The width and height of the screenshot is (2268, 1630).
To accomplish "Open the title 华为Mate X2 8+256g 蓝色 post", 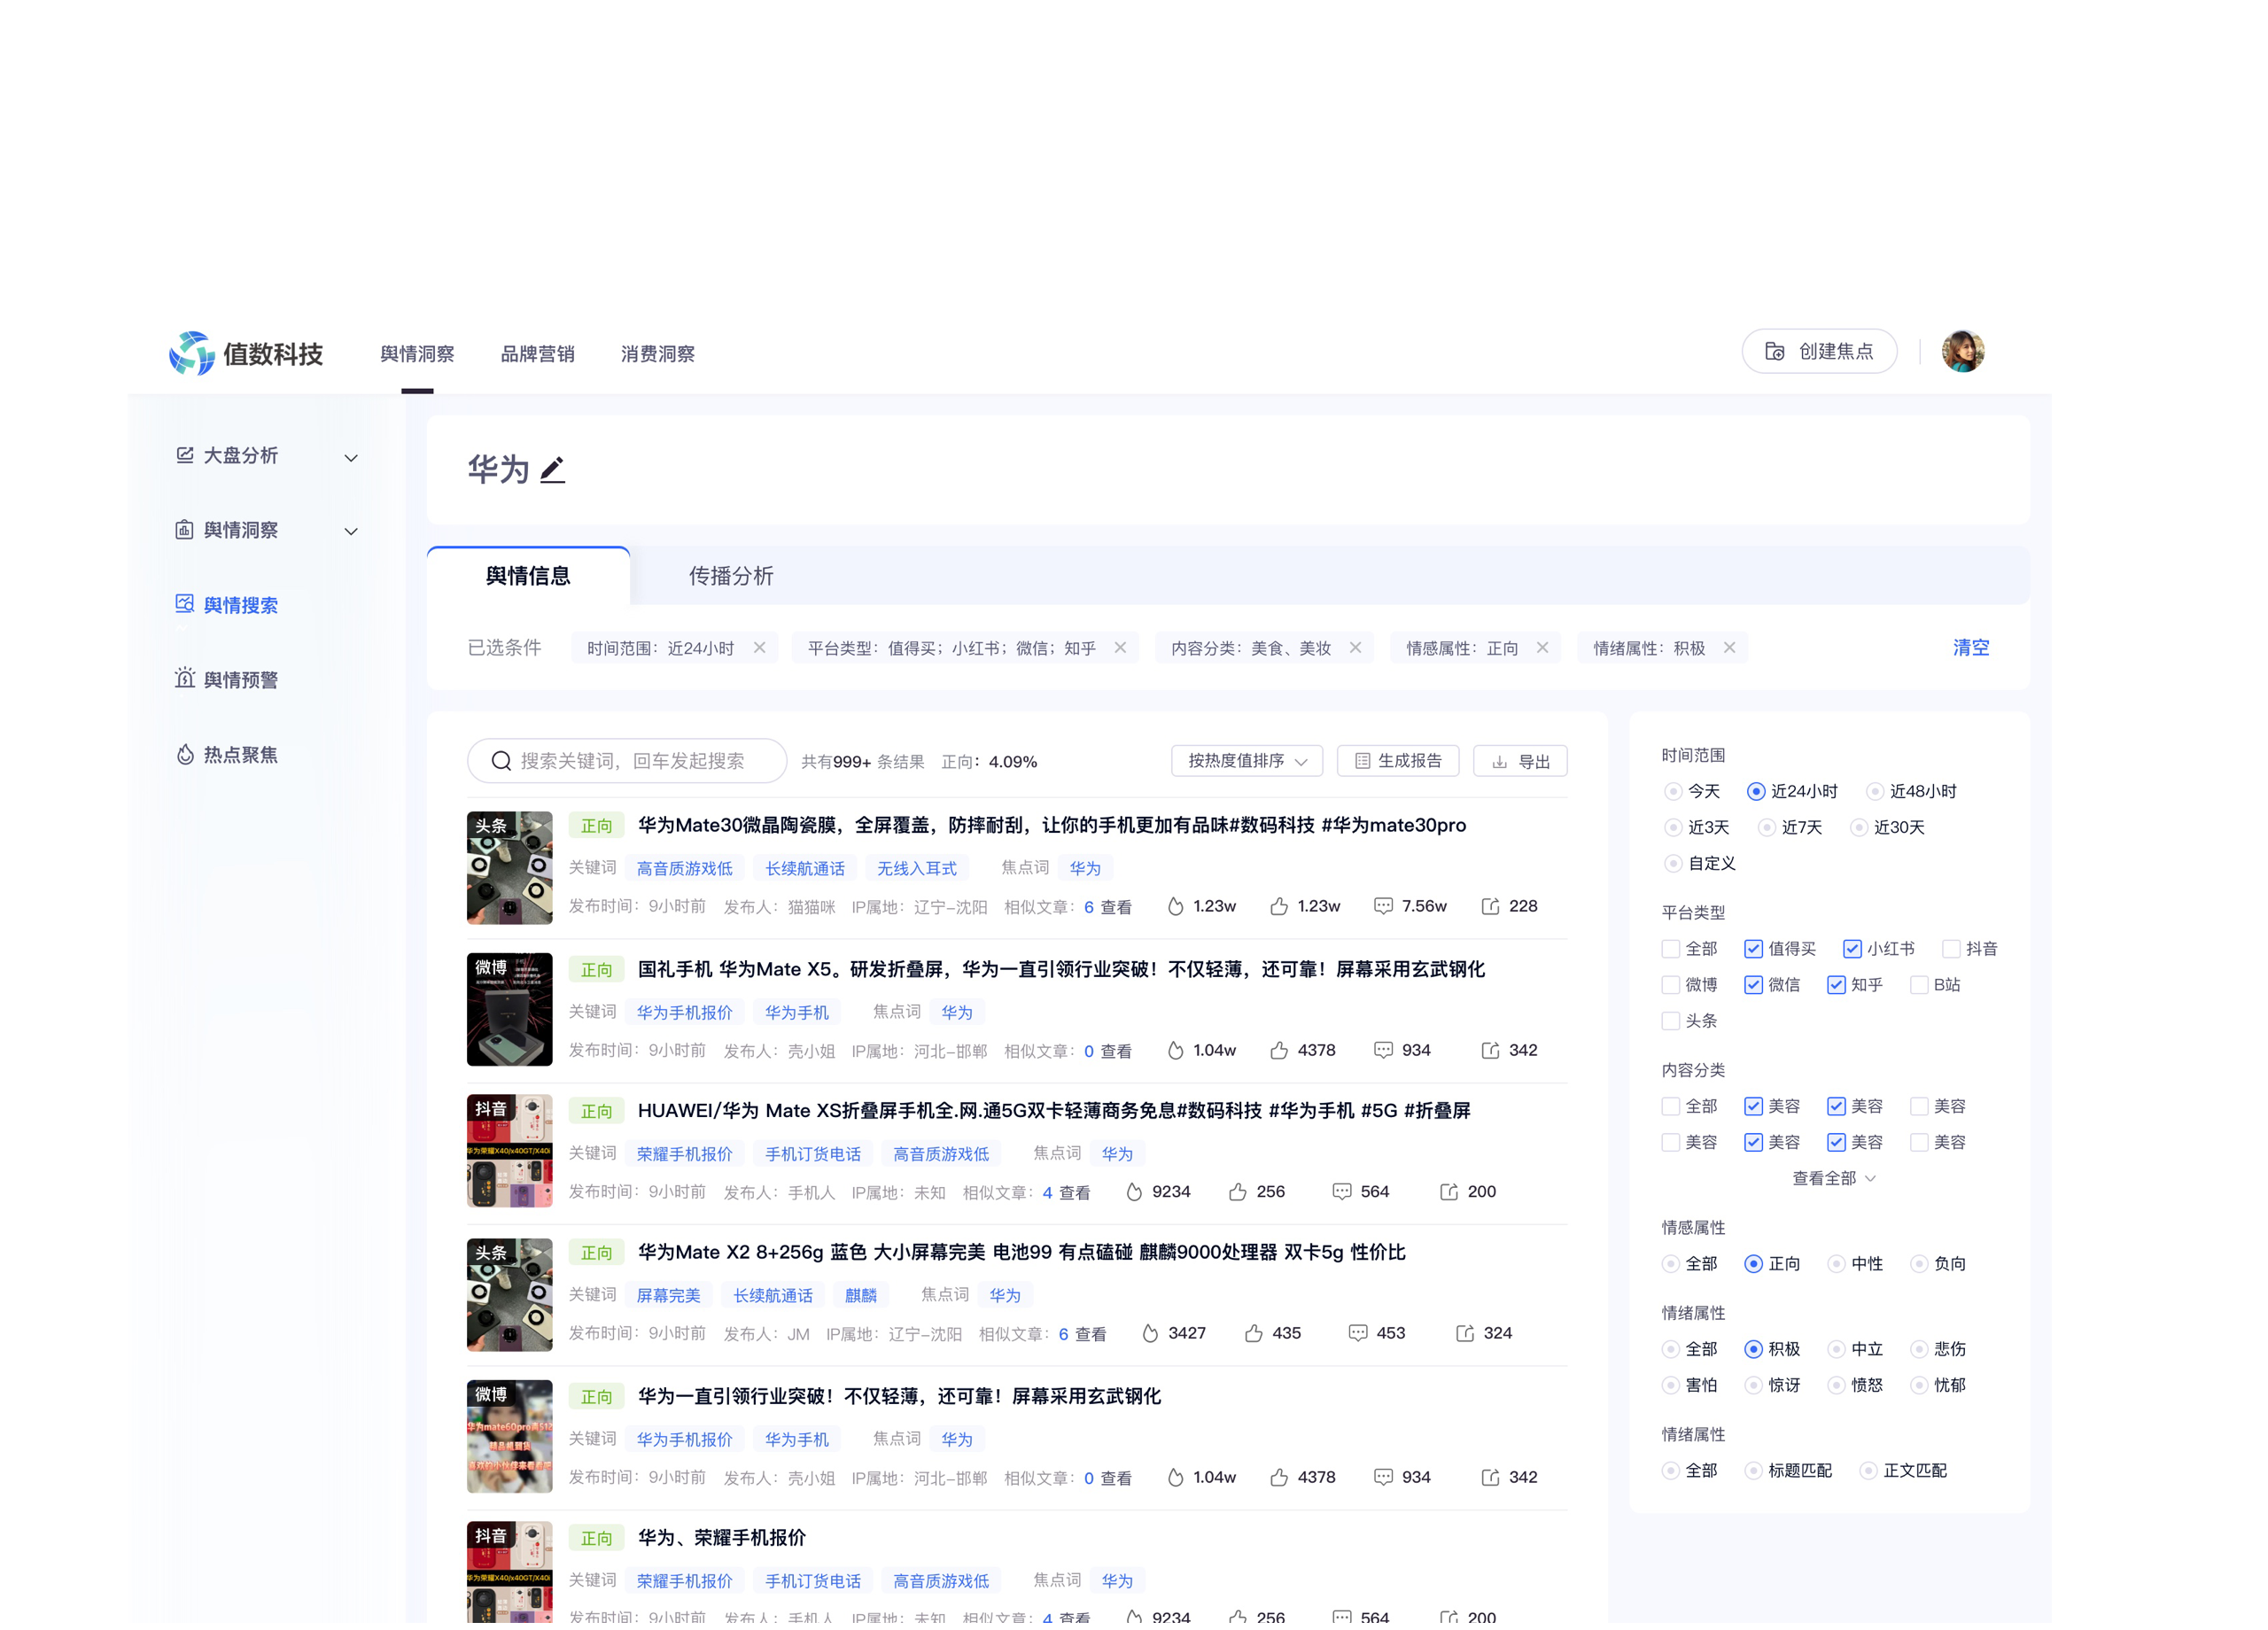I will point(1021,1252).
